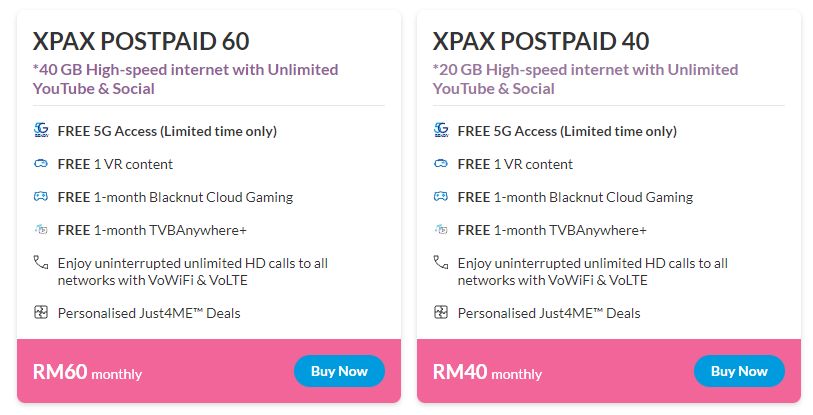Click the 20 GB High-speed internet subtitle
Image resolution: width=813 pixels, height=415 pixels.
click(x=585, y=79)
